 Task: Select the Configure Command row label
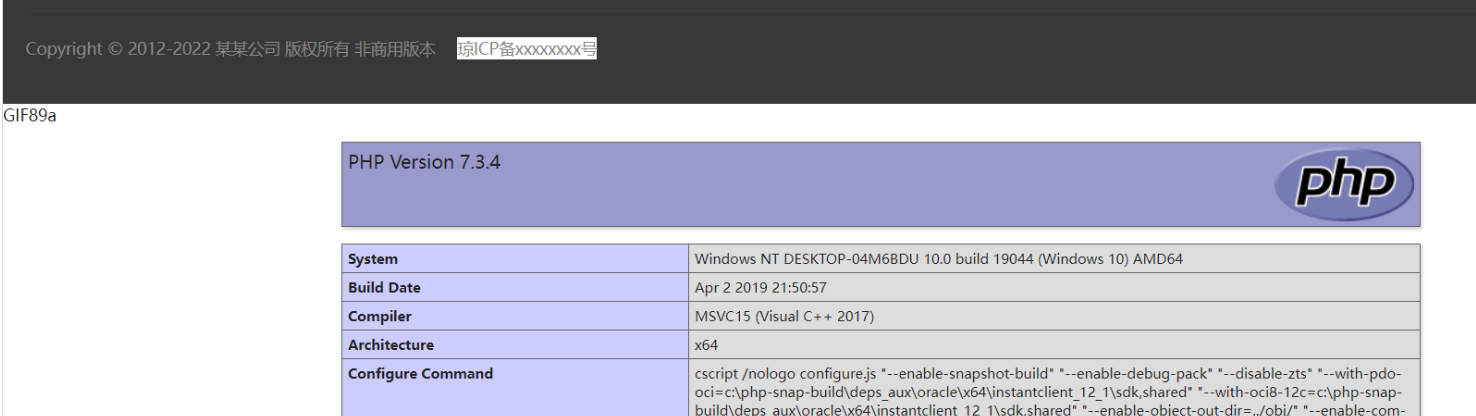point(420,374)
